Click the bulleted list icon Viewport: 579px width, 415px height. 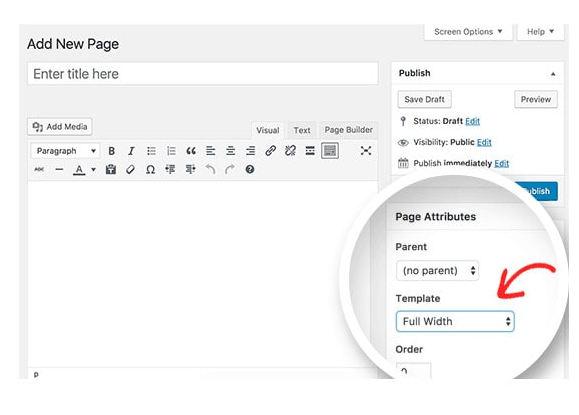click(151, 151)
